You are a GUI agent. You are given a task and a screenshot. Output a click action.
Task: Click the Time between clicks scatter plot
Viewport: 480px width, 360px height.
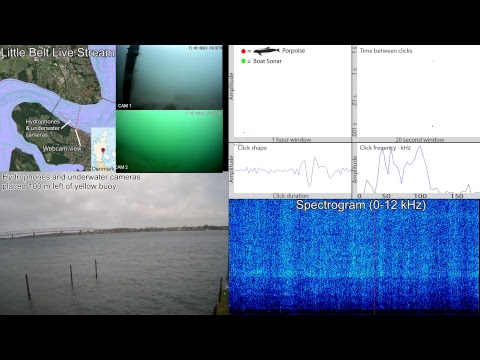pos(418,92)
